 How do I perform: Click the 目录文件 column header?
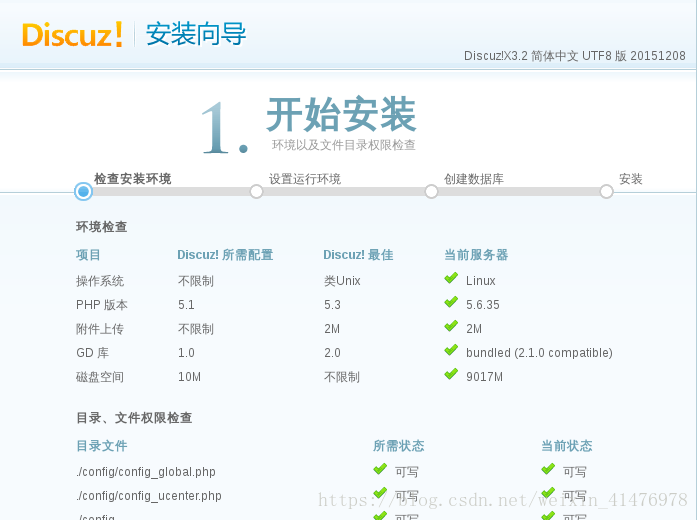click(102, 446)
